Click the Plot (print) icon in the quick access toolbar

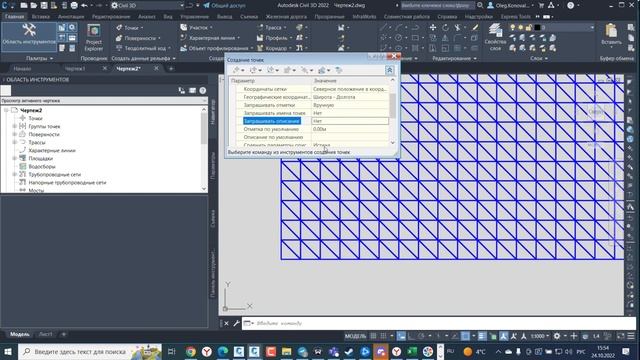[x=74, y=6]
